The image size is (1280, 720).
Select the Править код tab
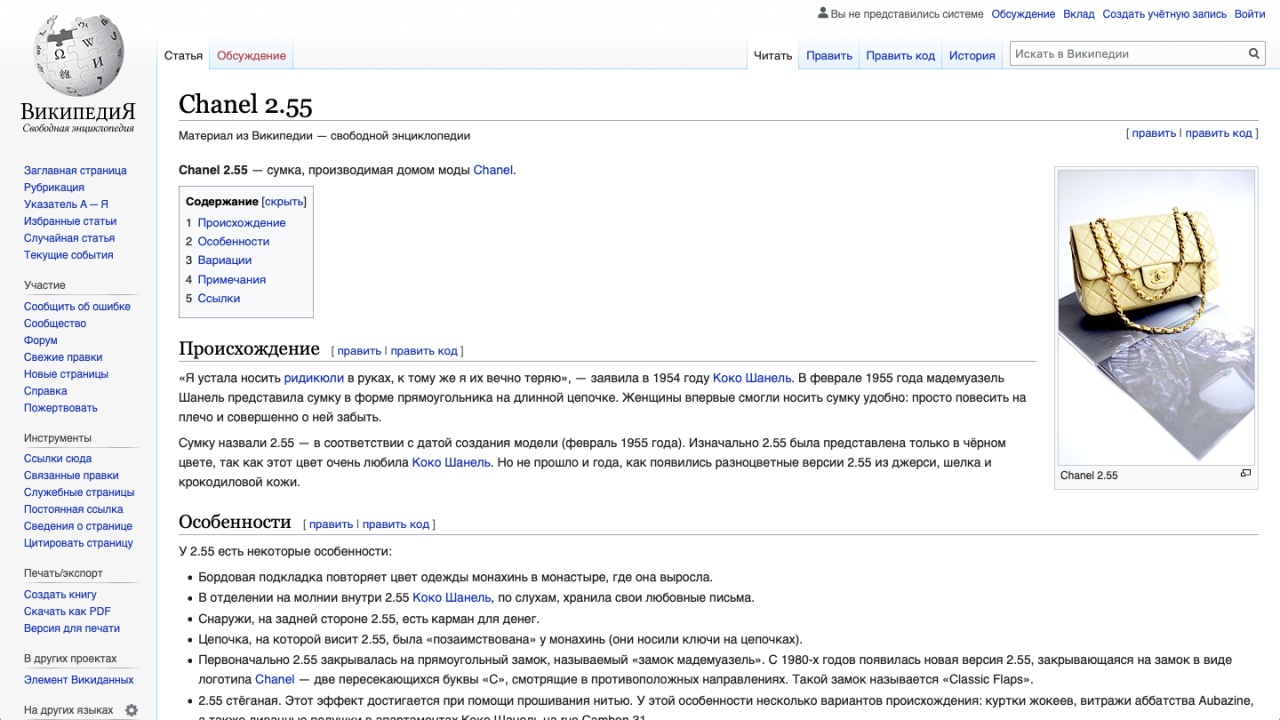(x=900, y=56)
